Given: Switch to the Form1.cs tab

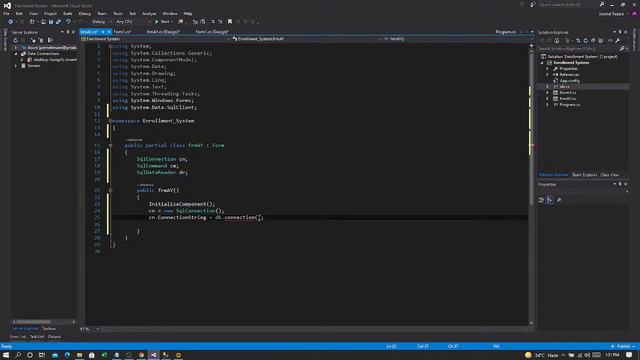Looking at the screenshot, I should click(122, 32).
